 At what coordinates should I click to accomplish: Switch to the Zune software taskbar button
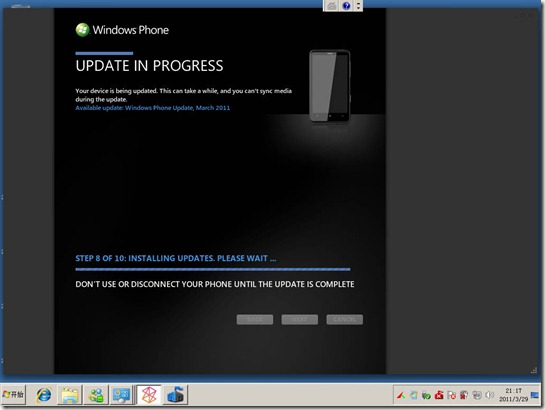(149, 395)
